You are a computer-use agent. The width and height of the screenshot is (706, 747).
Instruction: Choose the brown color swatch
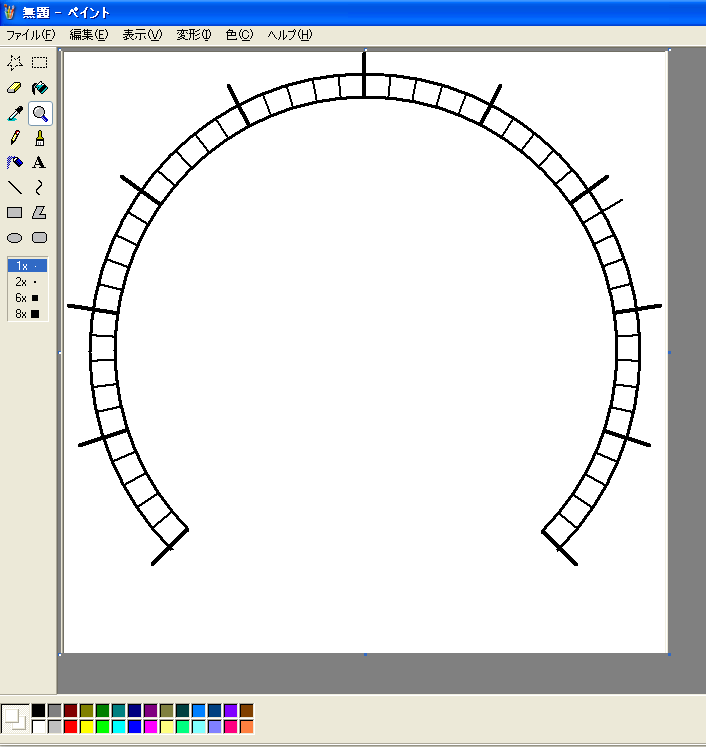pos(246,711)
